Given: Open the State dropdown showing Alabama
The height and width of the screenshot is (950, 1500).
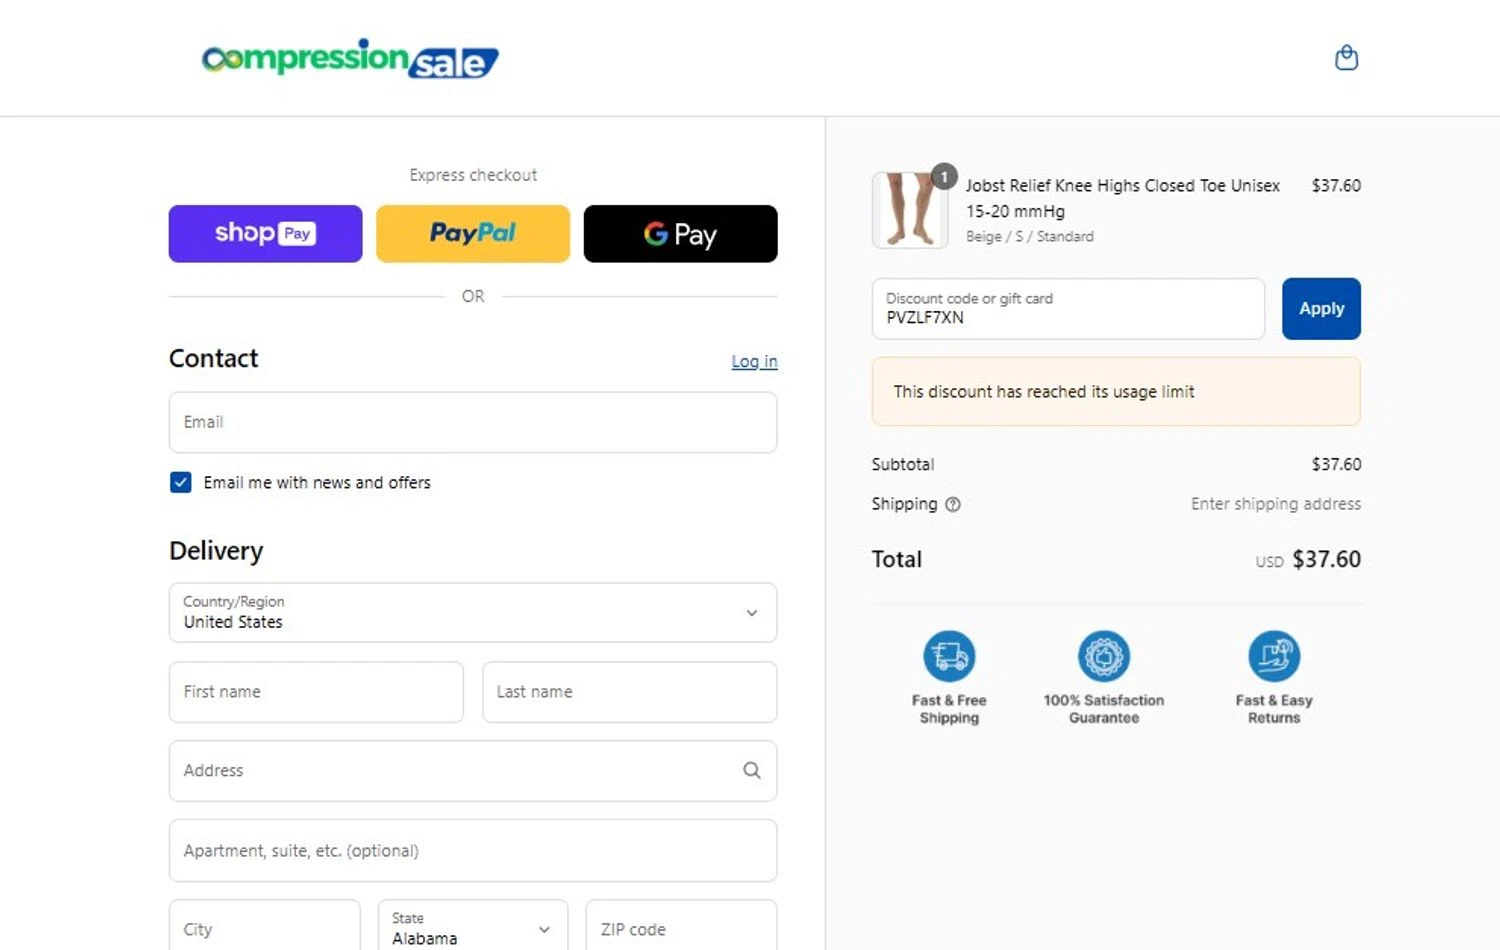Looking at the screenshot, I should (473, 929).
